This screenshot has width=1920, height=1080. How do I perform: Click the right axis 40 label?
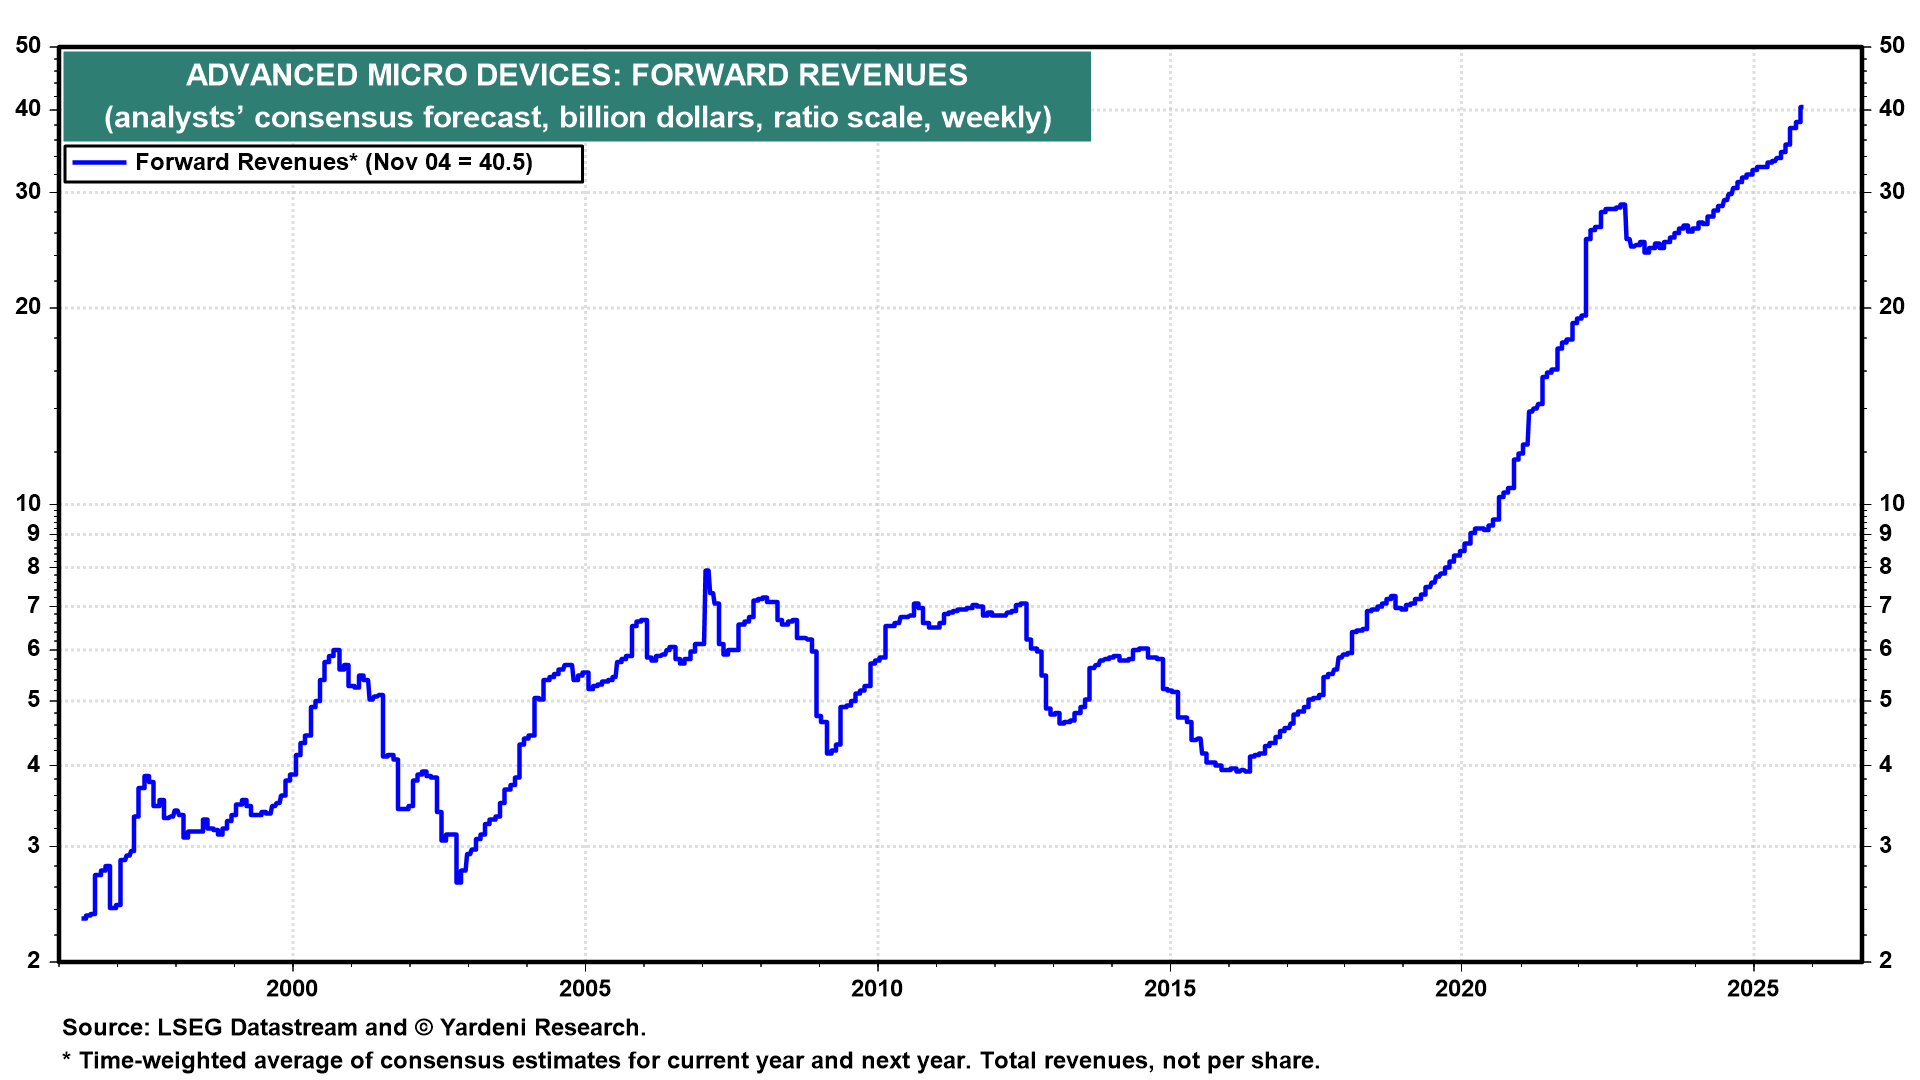tap(1891, 109)
